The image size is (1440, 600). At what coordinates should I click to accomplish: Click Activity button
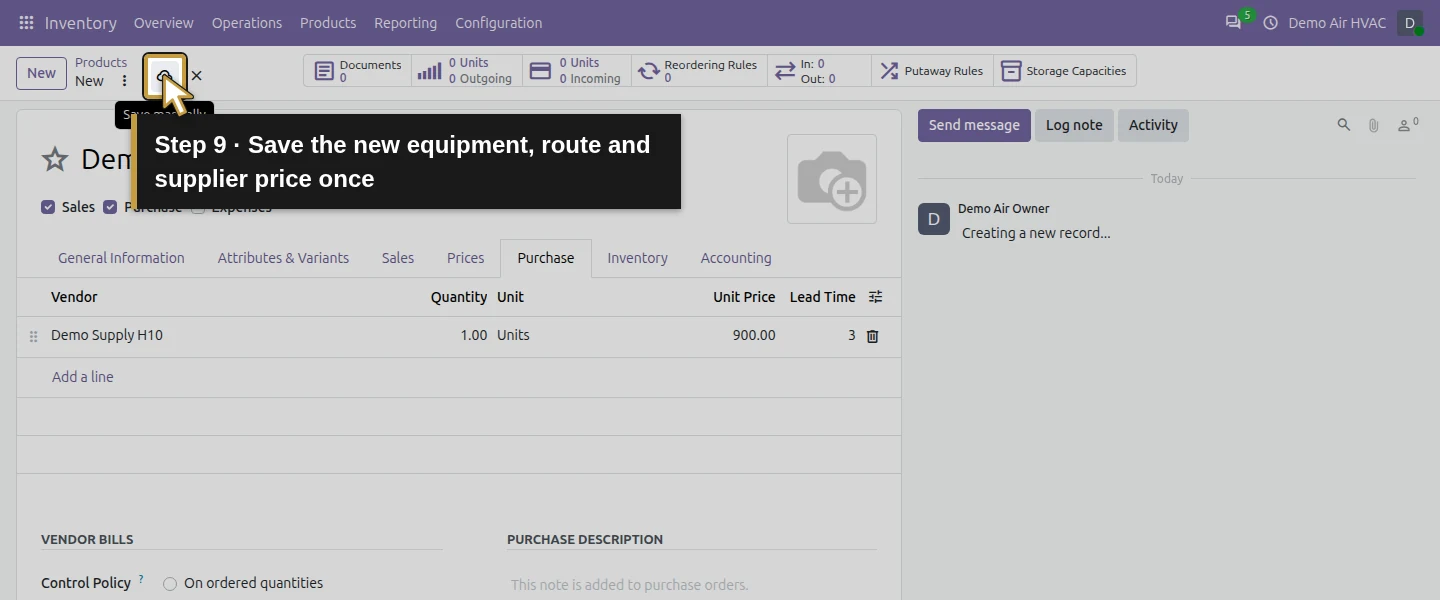coord(1153,125)
